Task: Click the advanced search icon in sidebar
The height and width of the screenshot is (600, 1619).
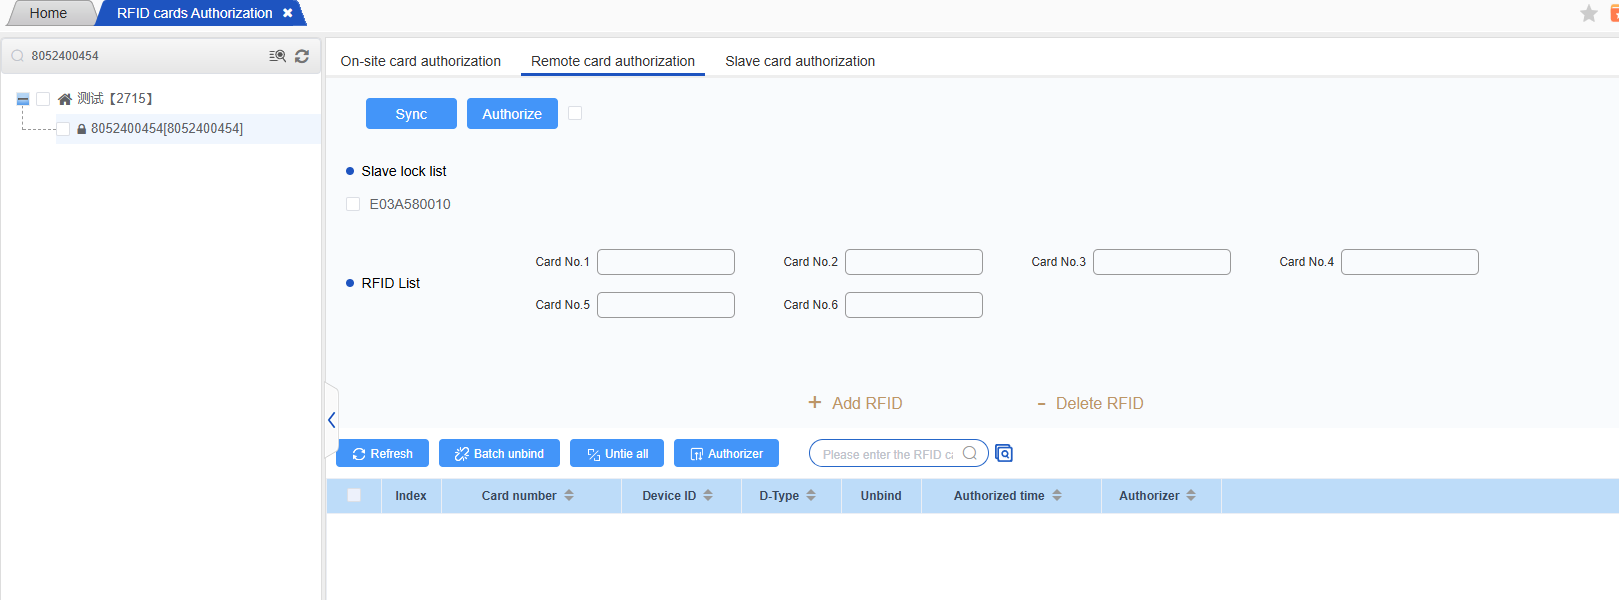Action: (277, 56)
